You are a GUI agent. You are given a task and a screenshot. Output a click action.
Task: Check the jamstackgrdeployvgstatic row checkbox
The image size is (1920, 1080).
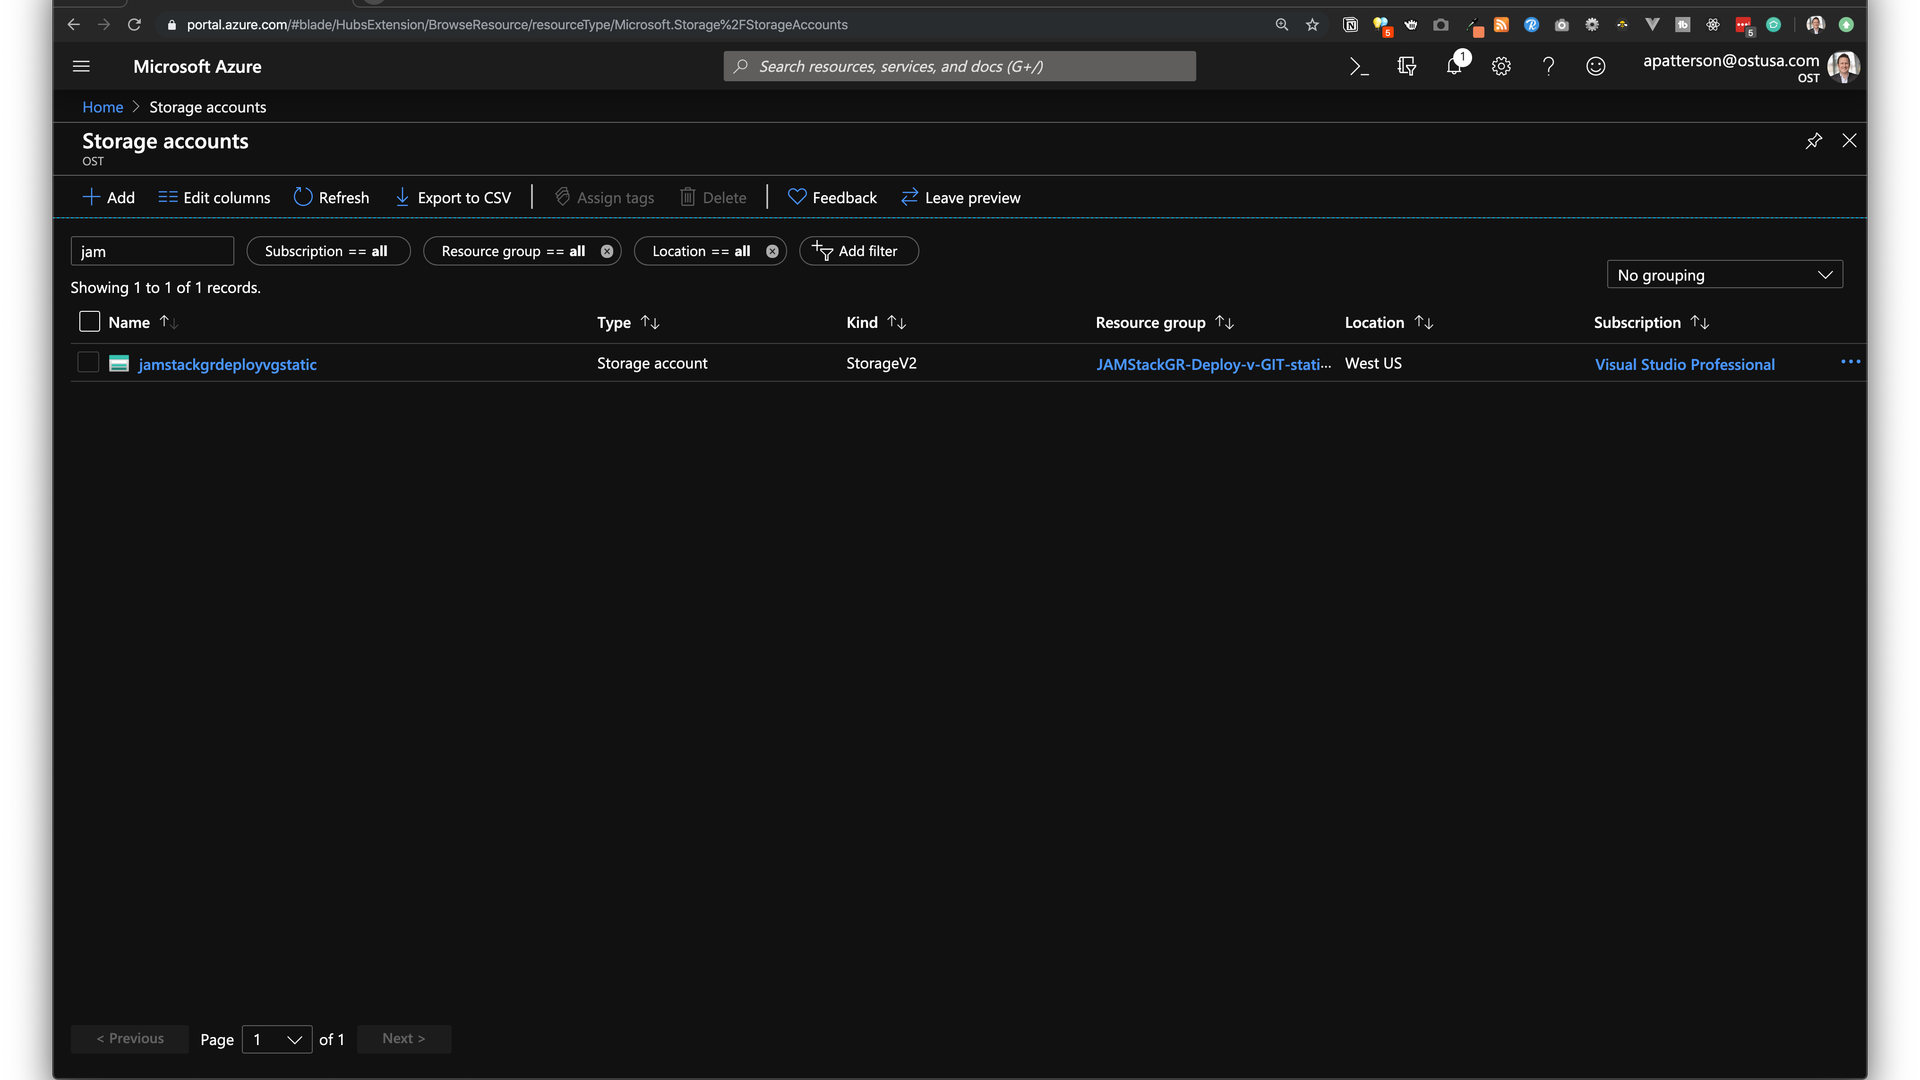(88, 363)
